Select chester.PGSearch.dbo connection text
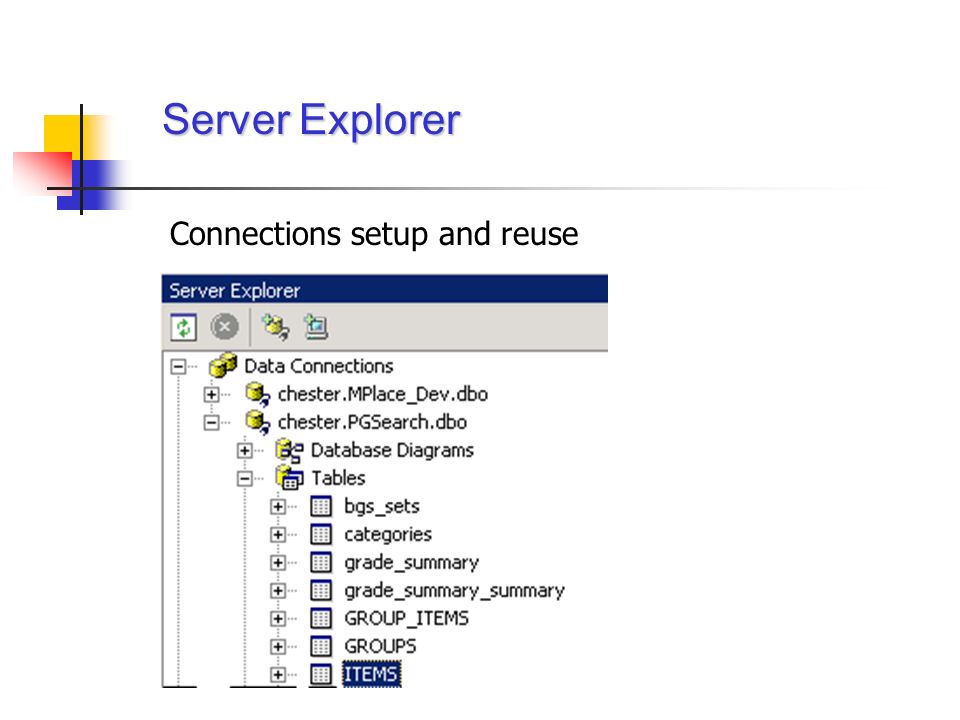This screenshot has height=720, width=960. (x=372, y=422)
